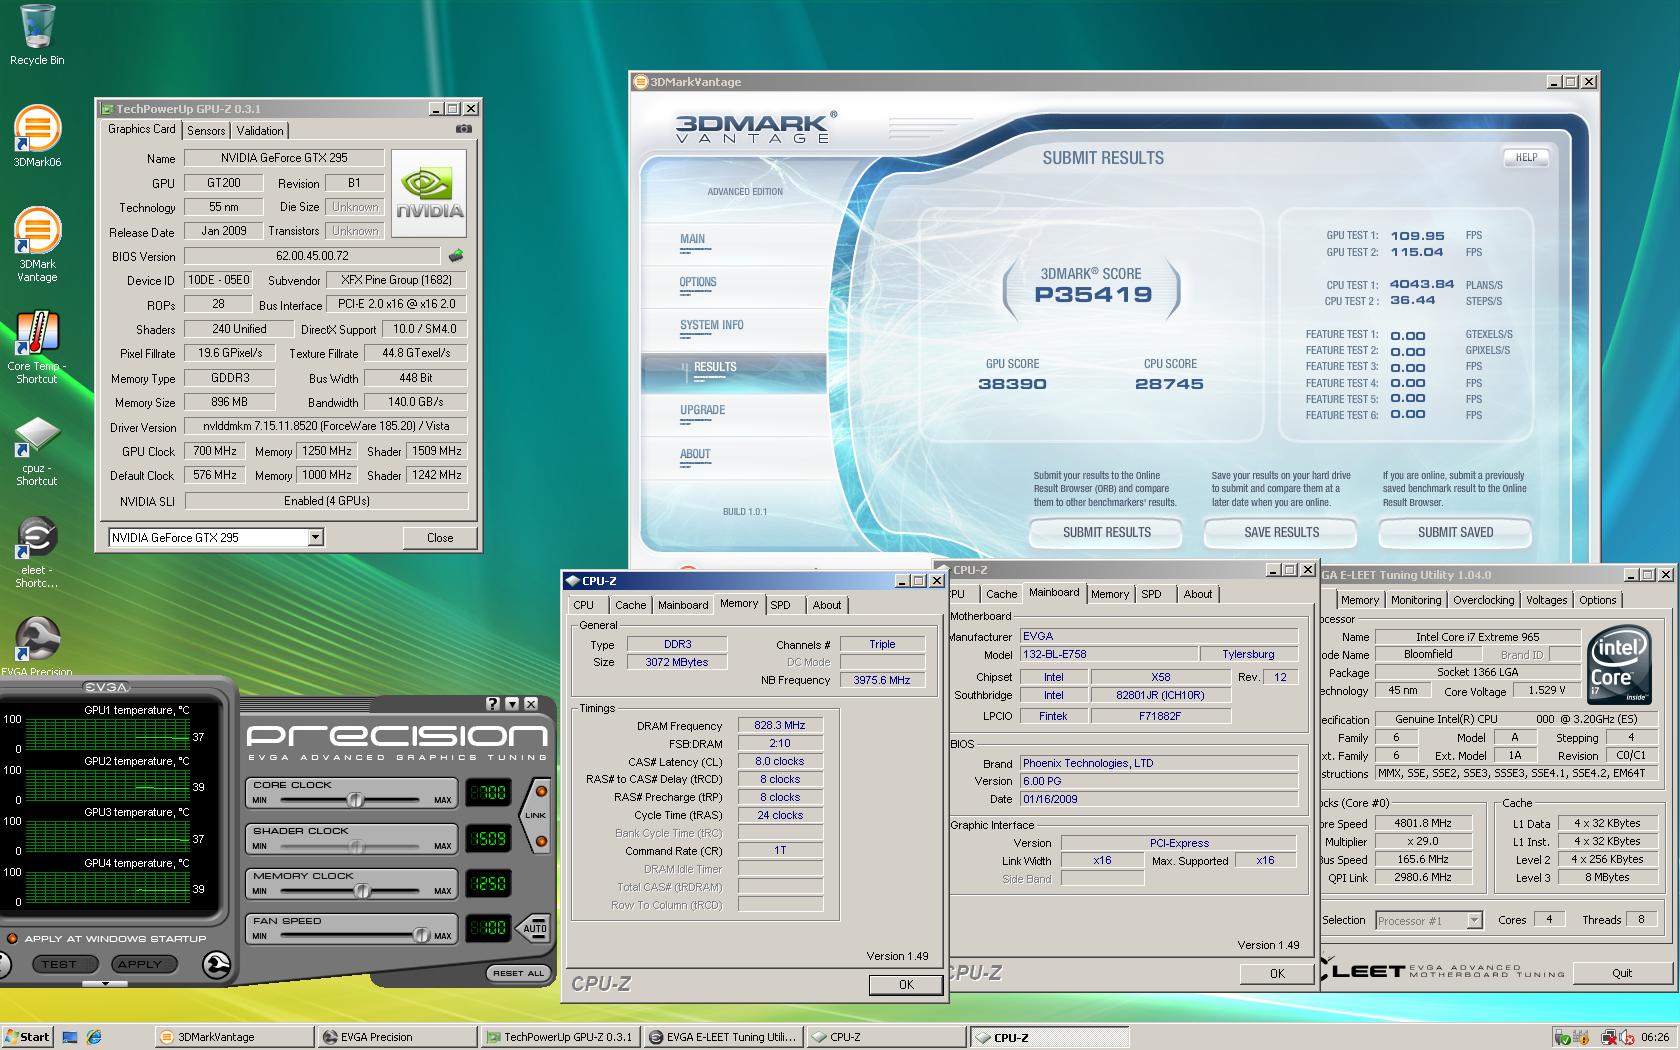The image size is (1680, 1050).
Task: Click the Windows Start button
Action: click(x=27, y=1037)
